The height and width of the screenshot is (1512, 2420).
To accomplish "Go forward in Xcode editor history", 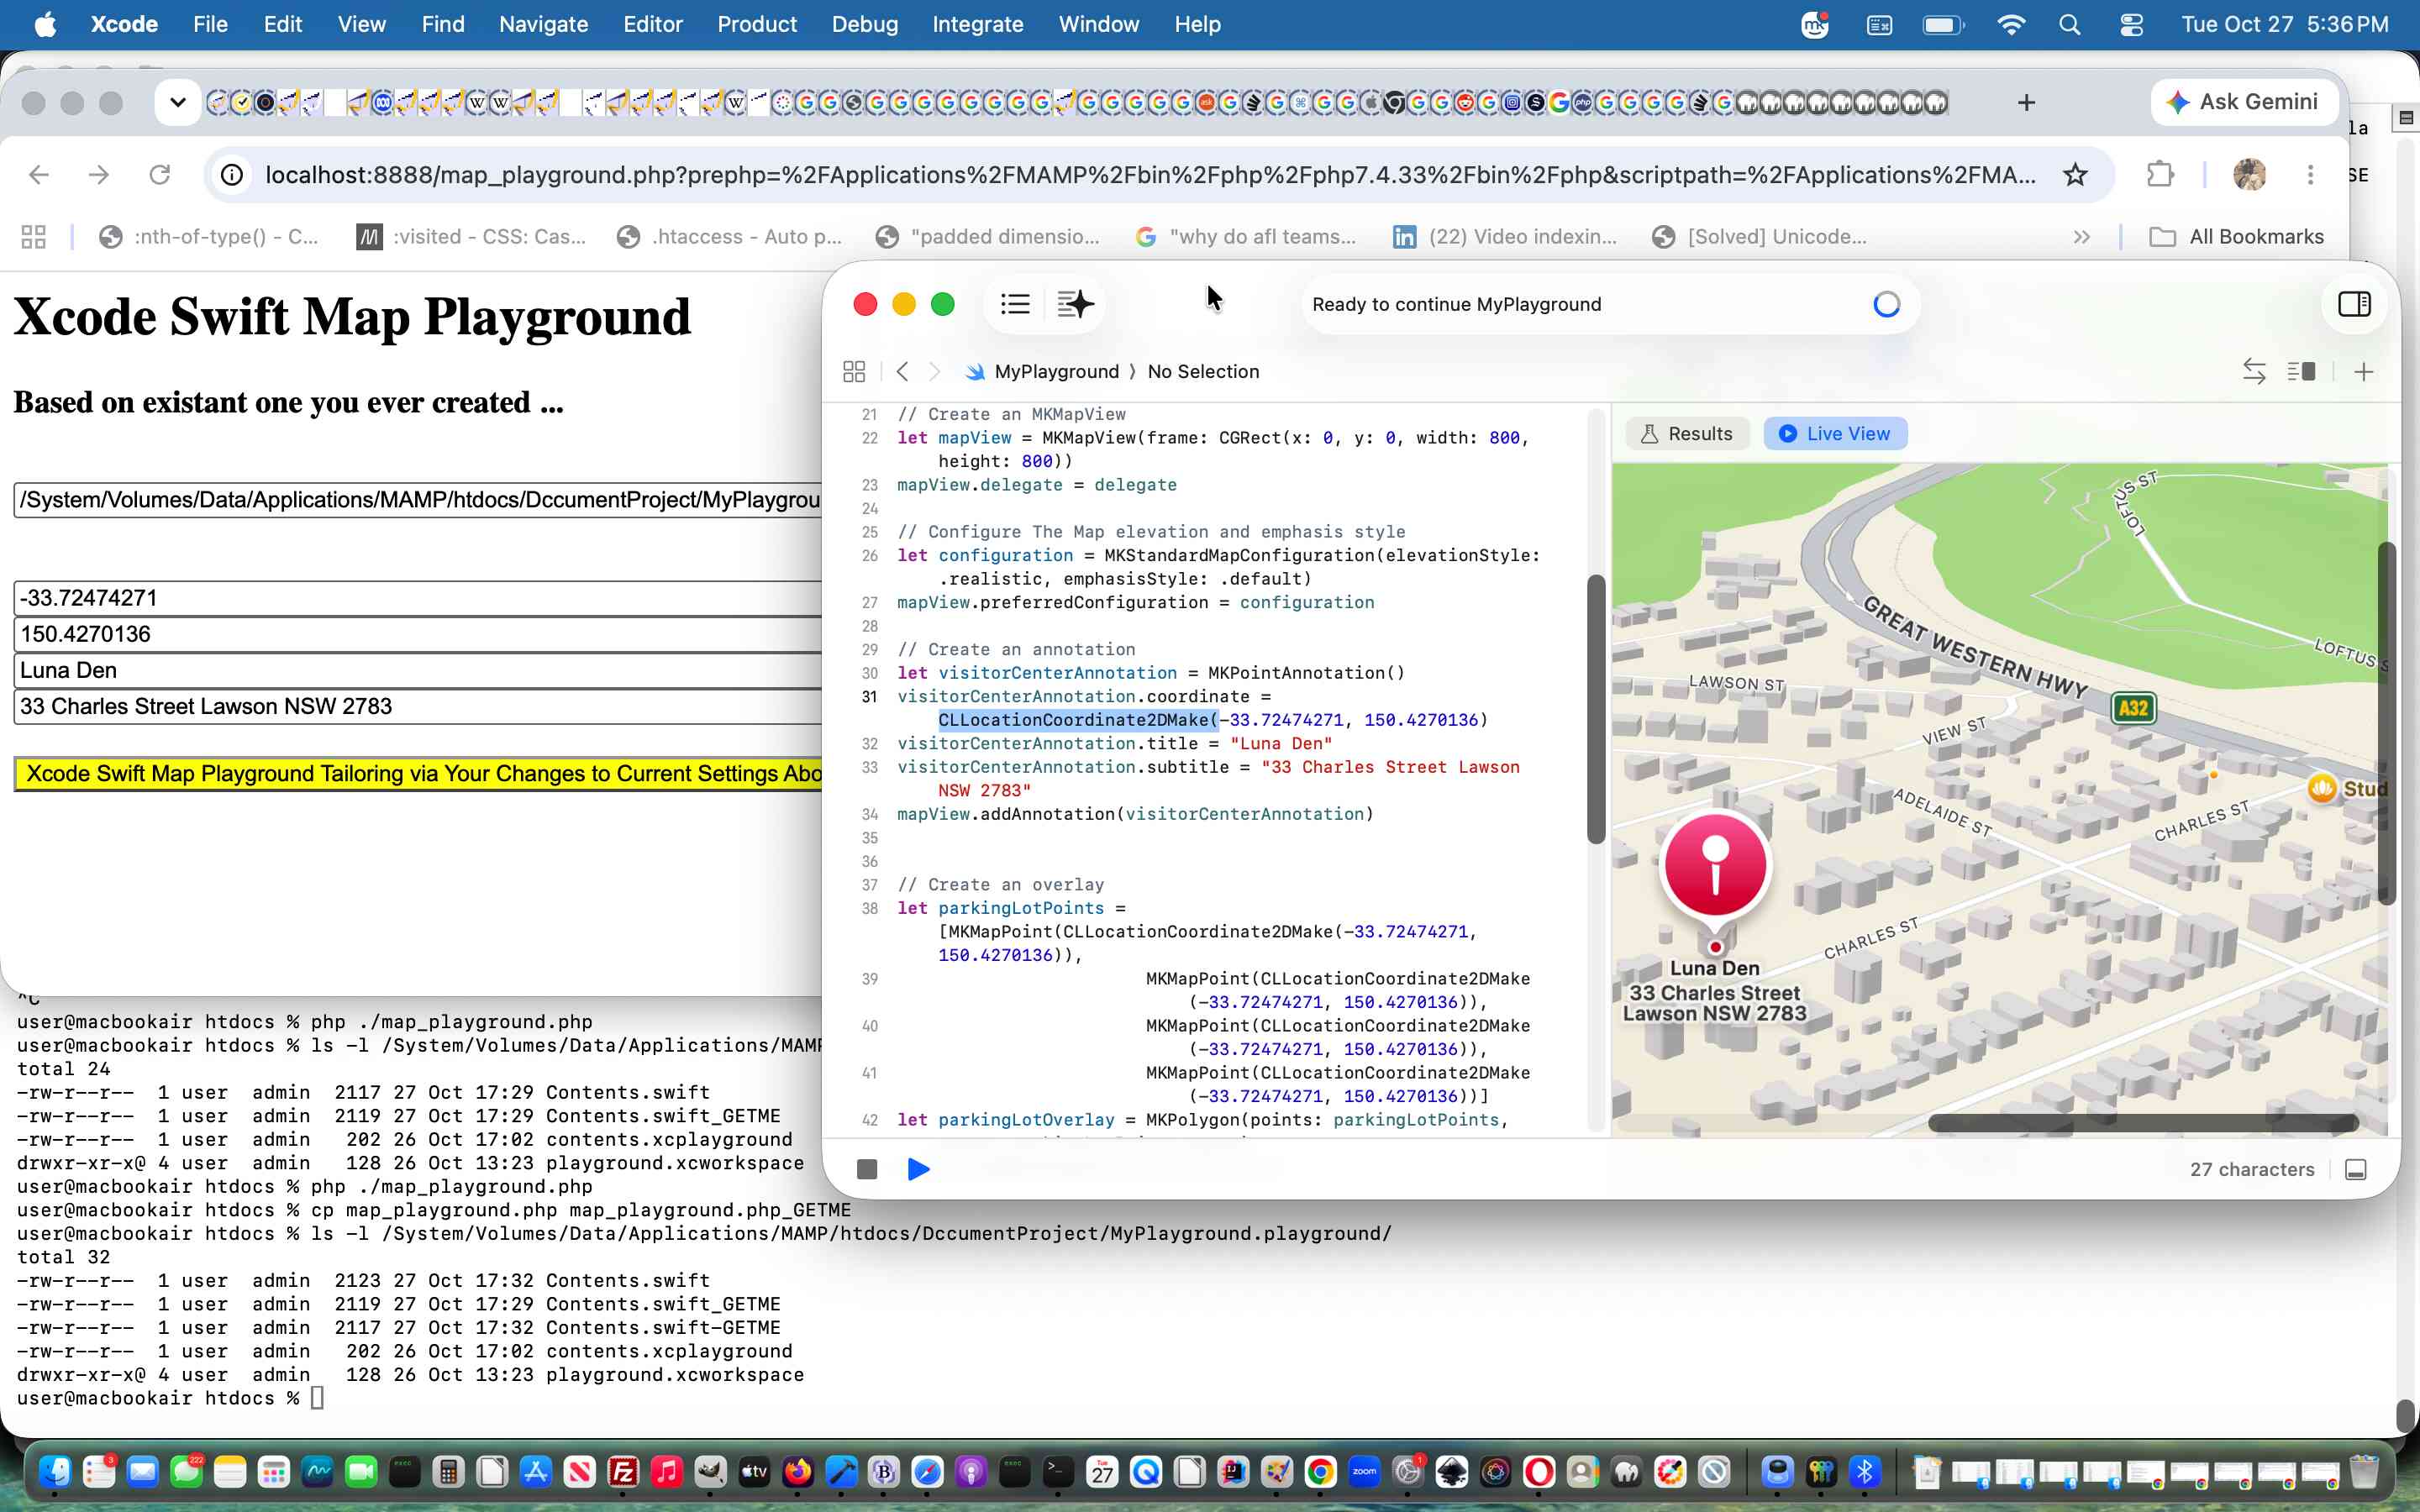I will point(935,372).
